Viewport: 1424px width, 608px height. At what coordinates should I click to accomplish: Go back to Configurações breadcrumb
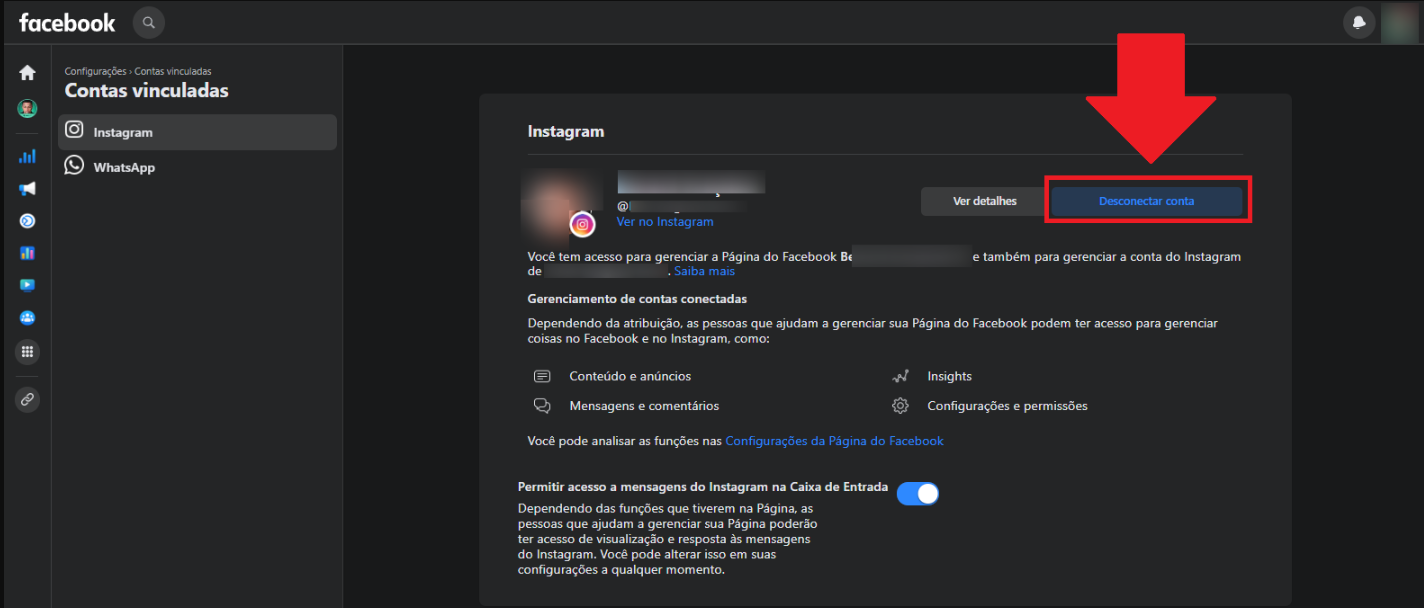(96, 71)
